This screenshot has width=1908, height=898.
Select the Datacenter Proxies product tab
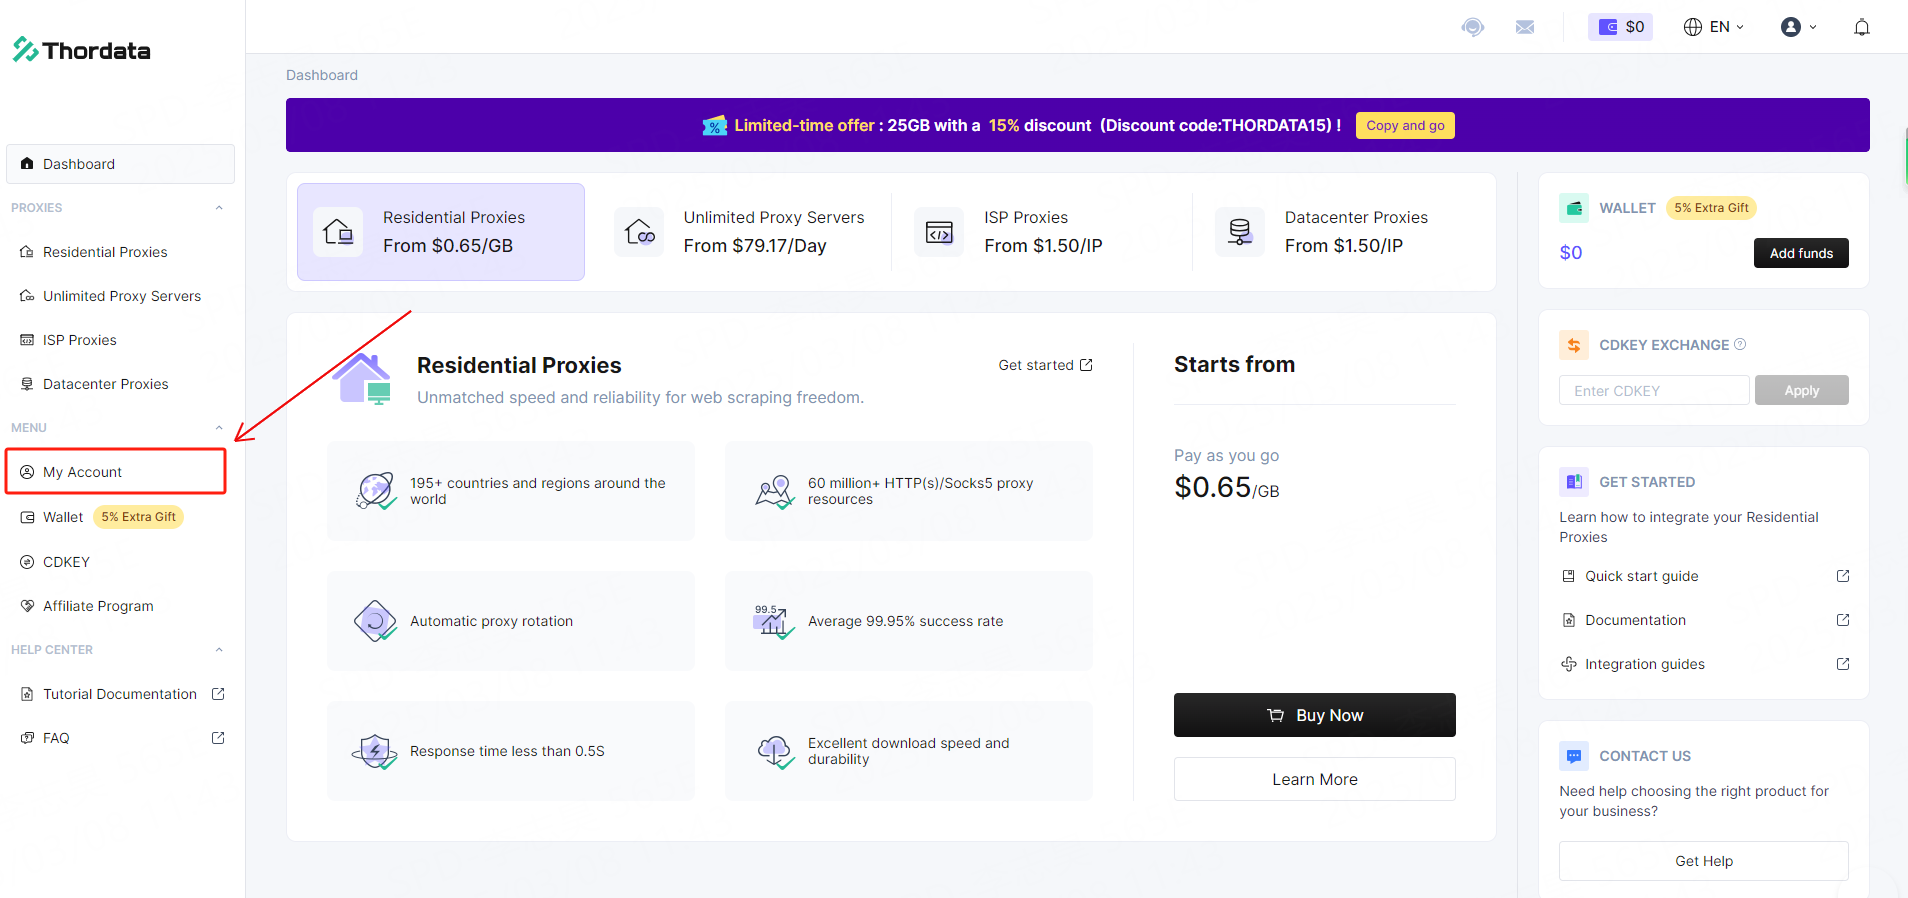[x=1342, y=232]
